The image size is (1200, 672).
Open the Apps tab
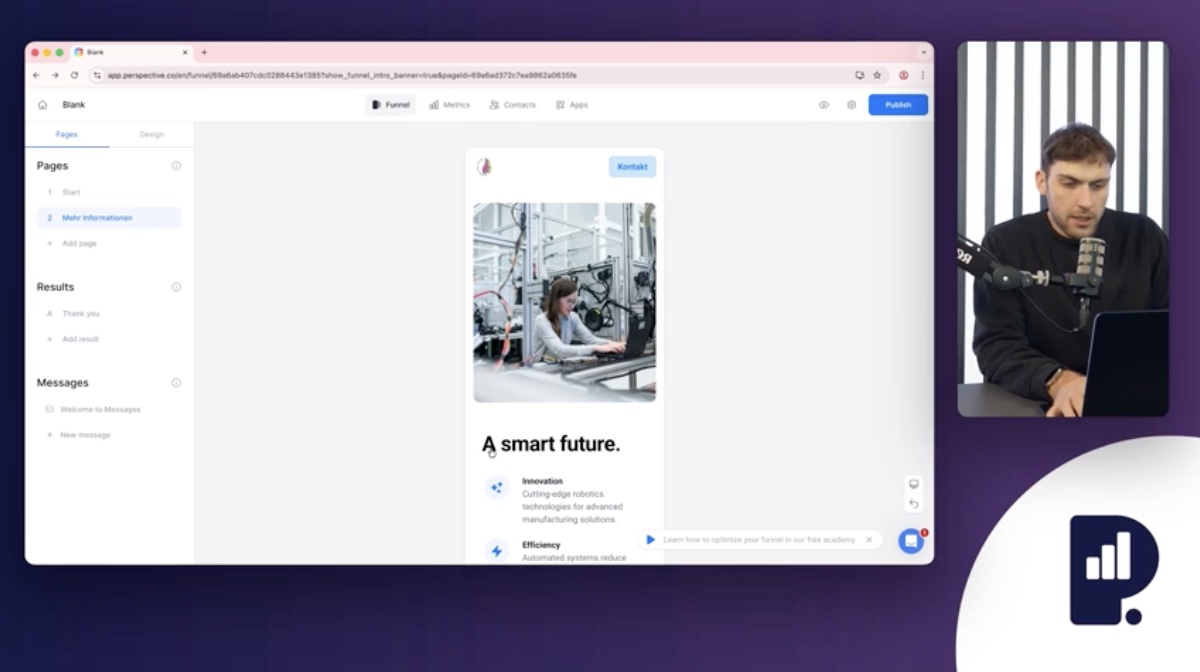pos(572,105)
